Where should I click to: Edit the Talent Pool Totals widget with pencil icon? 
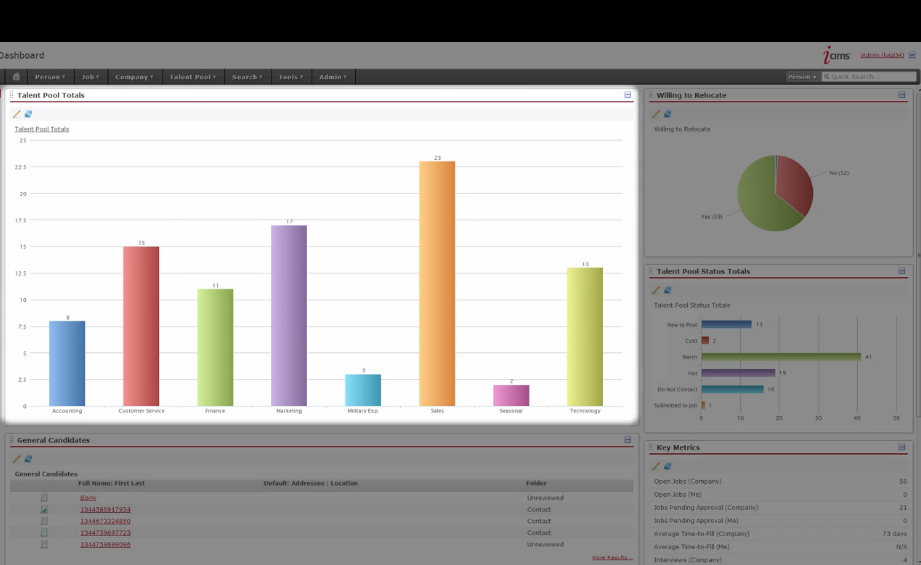coord(16,114)
